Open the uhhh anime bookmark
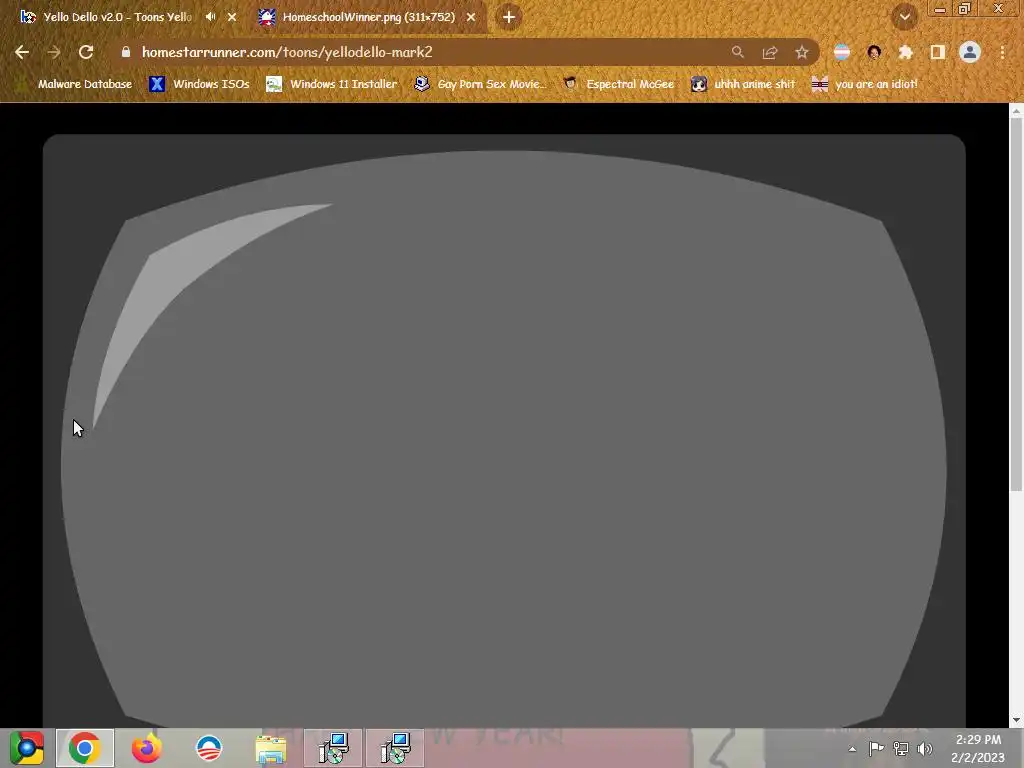This screenshot has height=768, width=1024. point(743,84)
